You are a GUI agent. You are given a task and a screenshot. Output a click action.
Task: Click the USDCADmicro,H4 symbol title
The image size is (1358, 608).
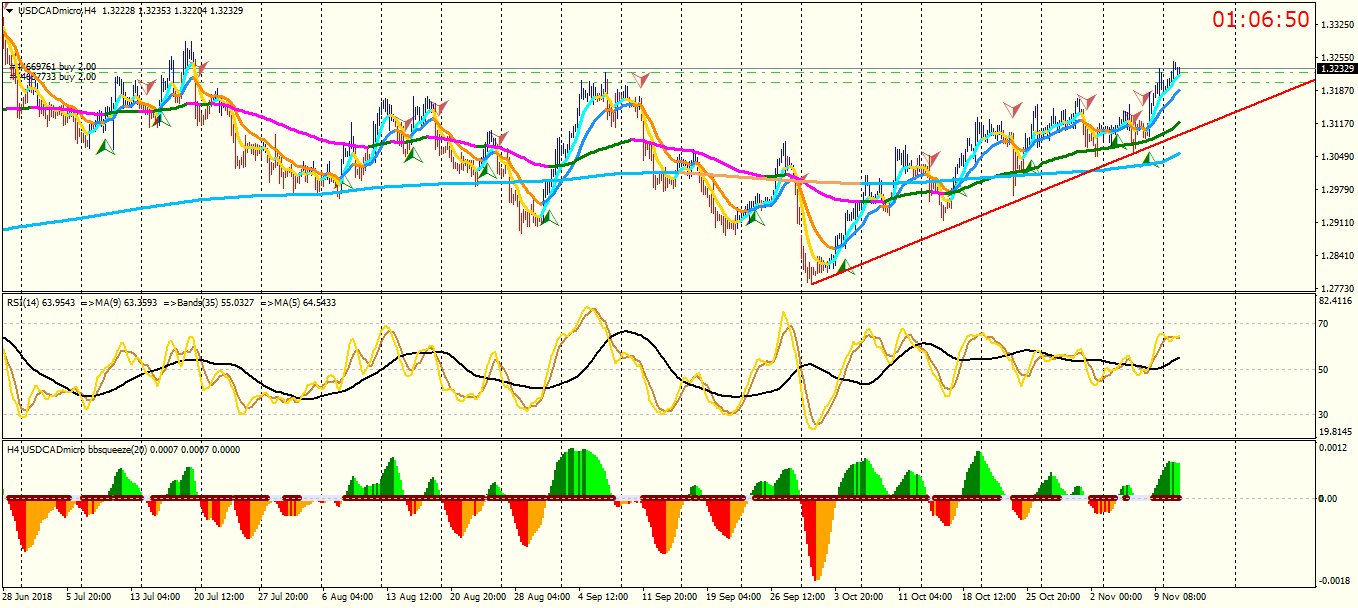coord(57,10)
